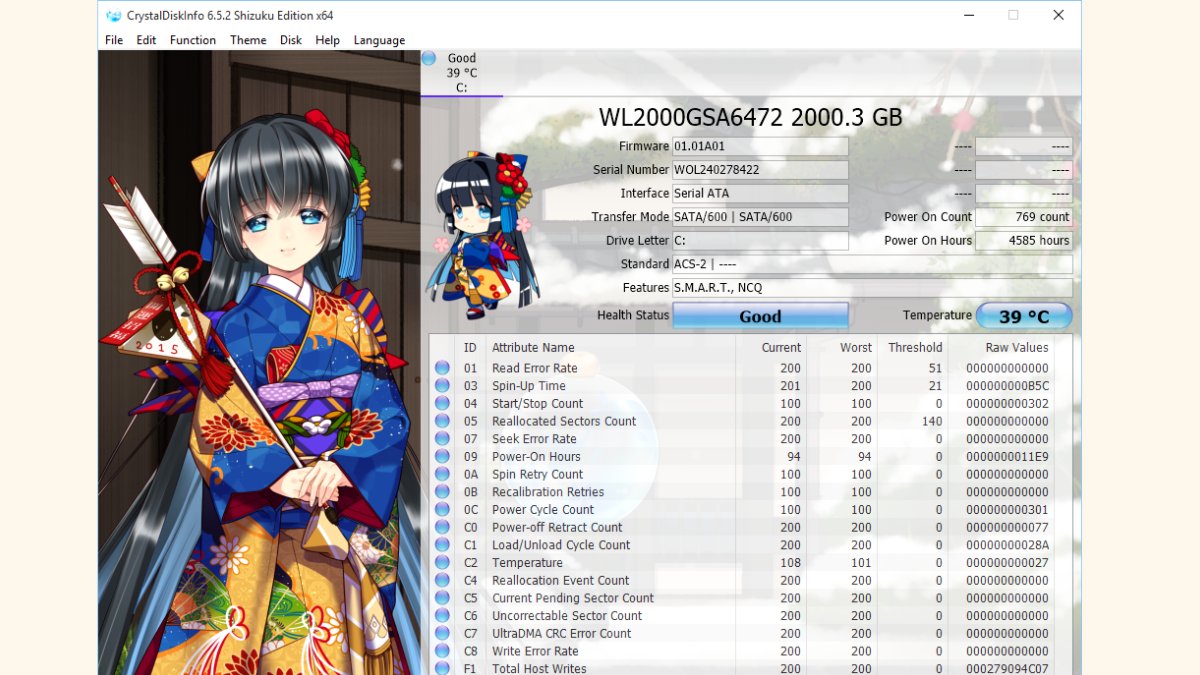Click the status orb for Write Error Rate
This screenshot has width=1200, height=675.
442,651
